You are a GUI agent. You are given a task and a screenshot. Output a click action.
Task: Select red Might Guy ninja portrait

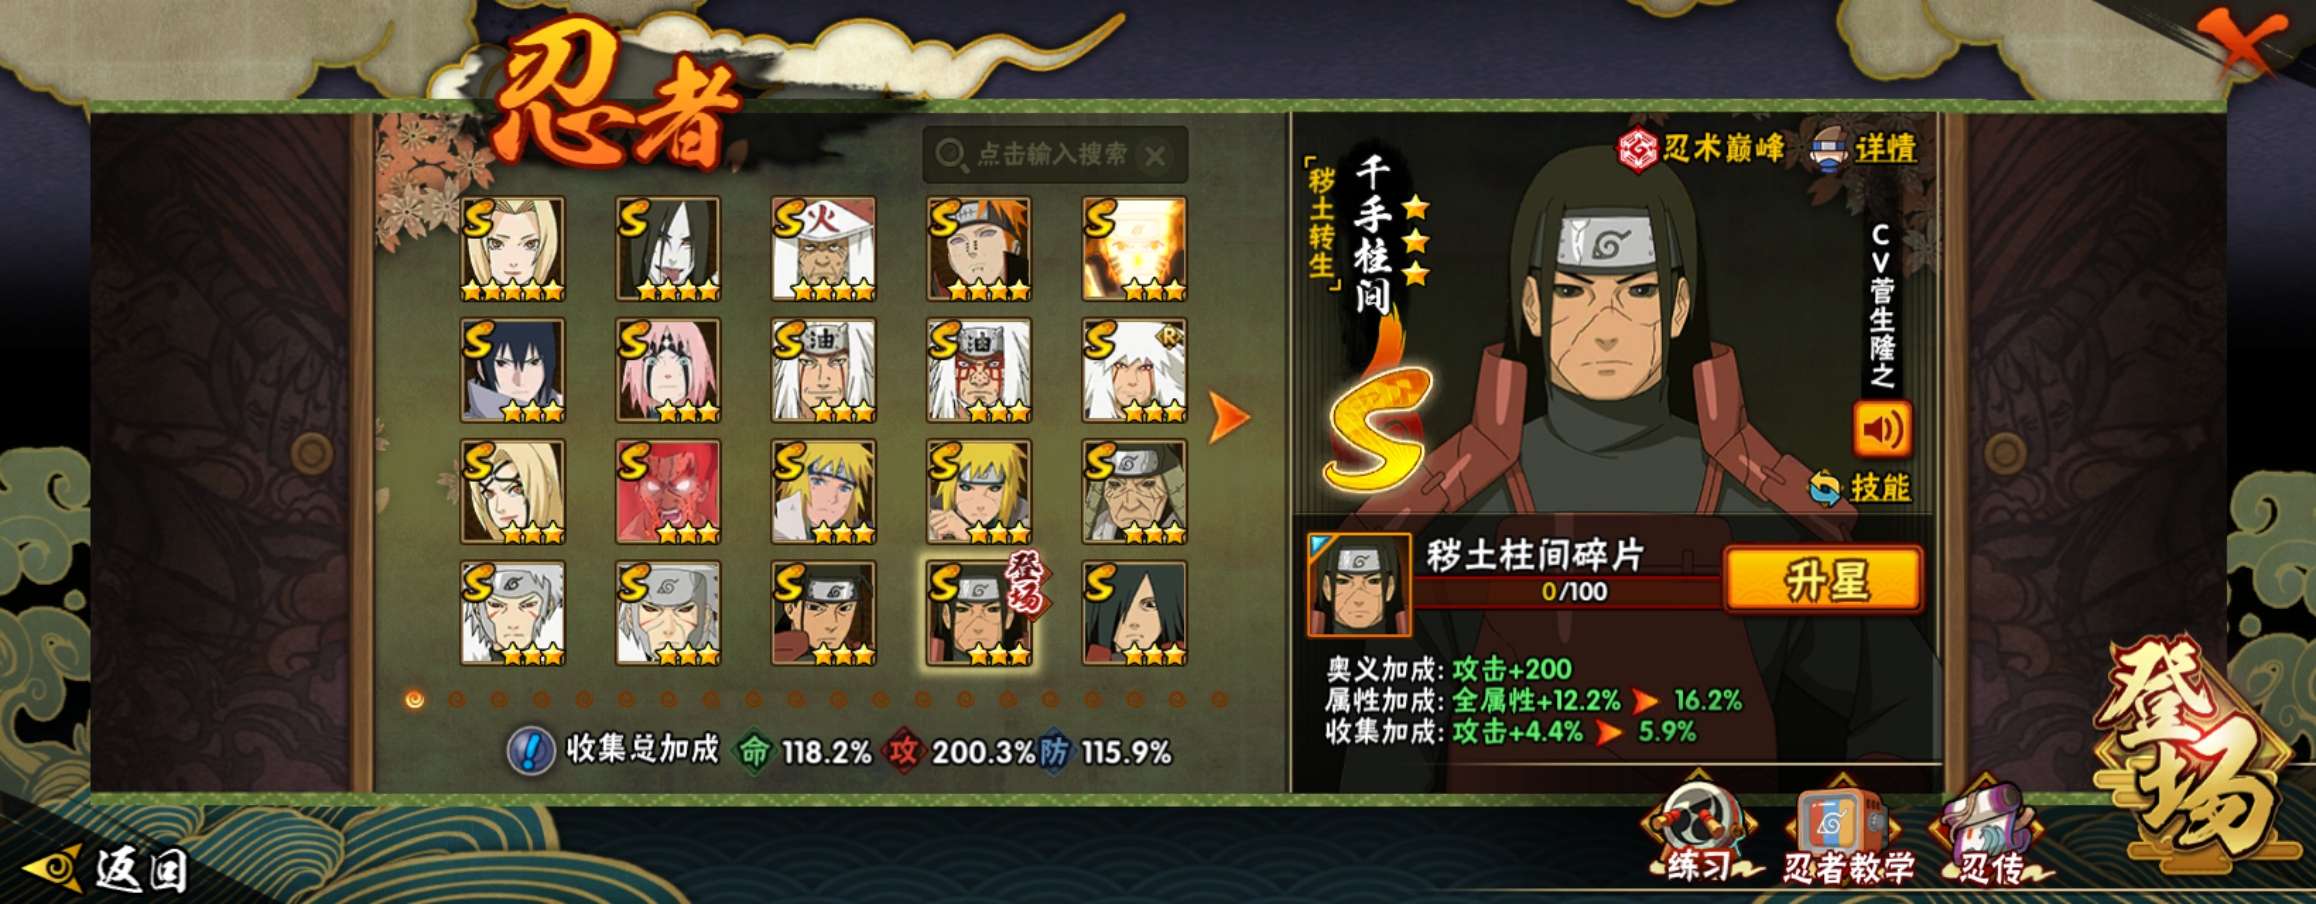[x=668, y=491]
